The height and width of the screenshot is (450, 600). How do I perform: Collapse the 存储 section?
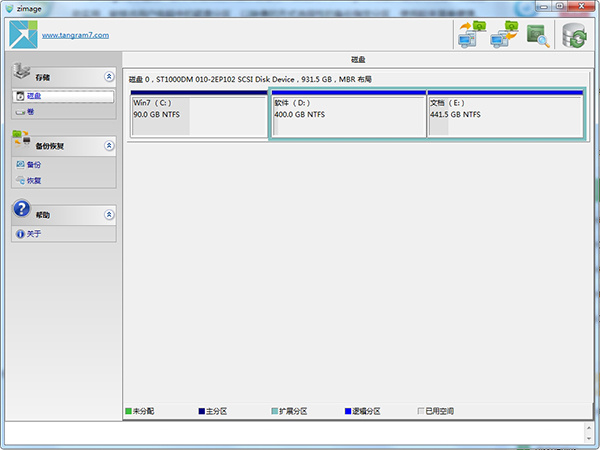point(108,77)
